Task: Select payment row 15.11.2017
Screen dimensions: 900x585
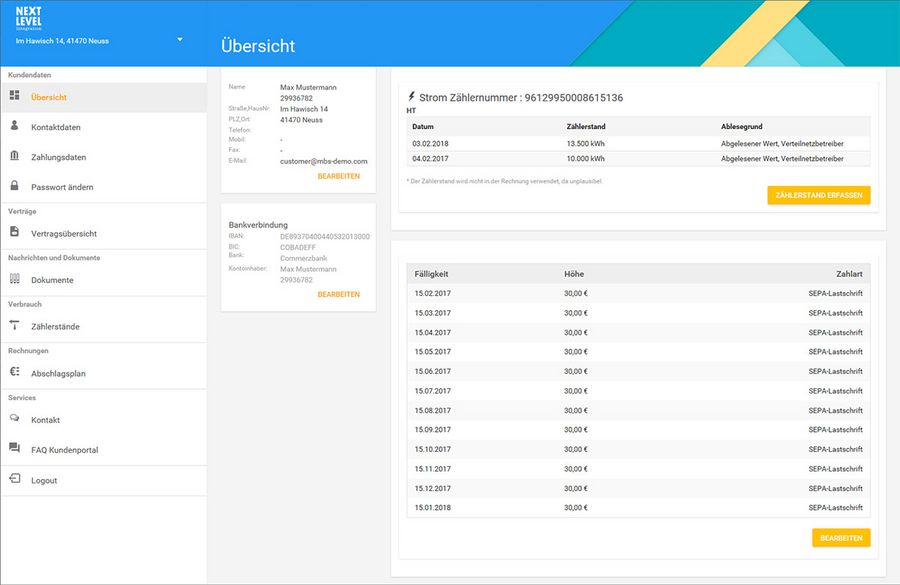Action: pyautogui.click(x=638, y=469)
